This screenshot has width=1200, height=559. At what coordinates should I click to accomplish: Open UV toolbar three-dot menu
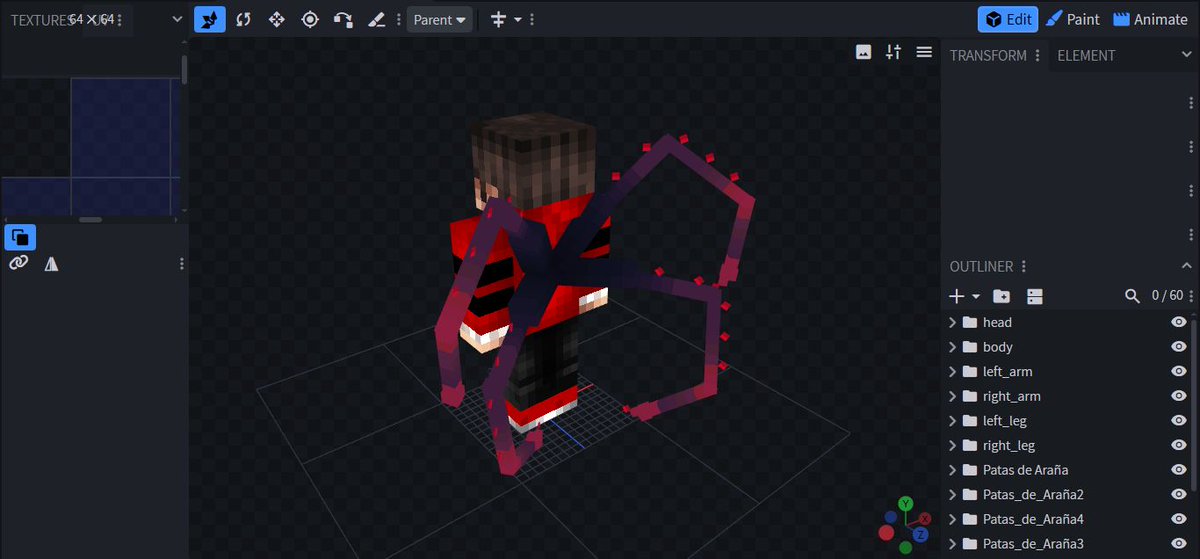tap(181, 263)
